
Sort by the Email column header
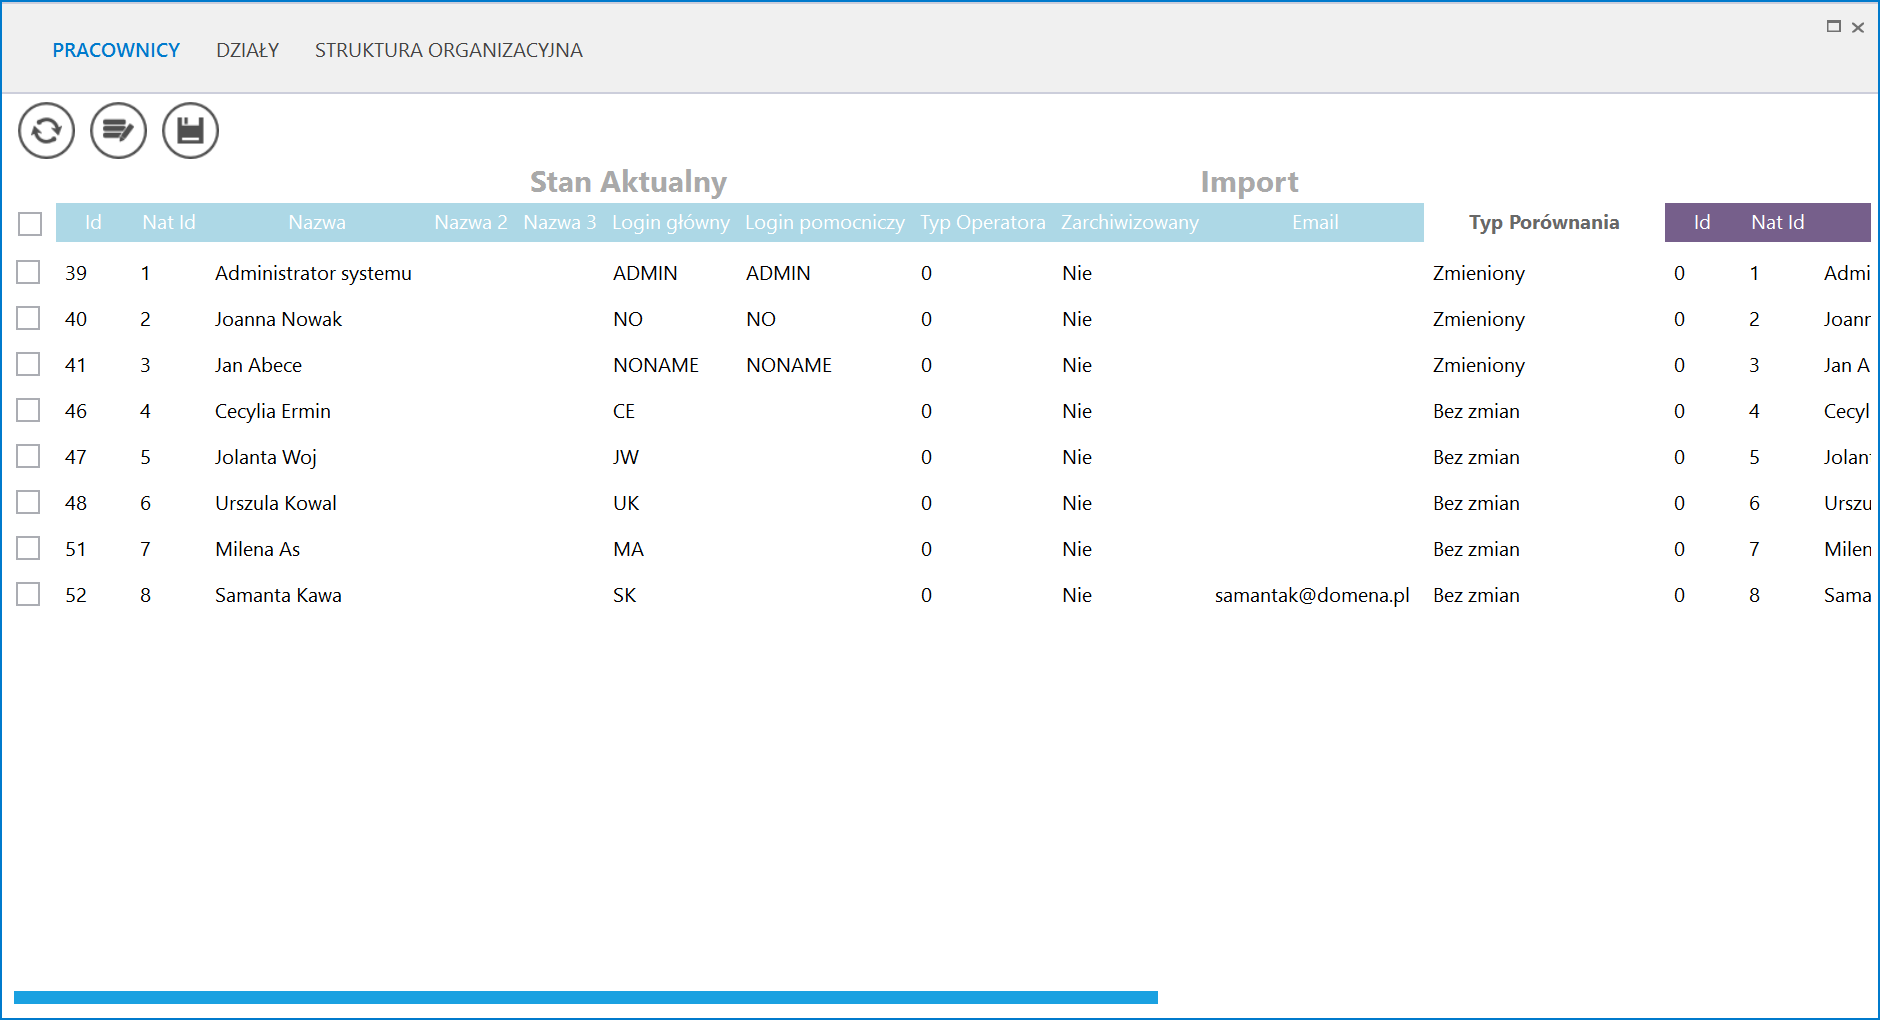pos(1315,223)
